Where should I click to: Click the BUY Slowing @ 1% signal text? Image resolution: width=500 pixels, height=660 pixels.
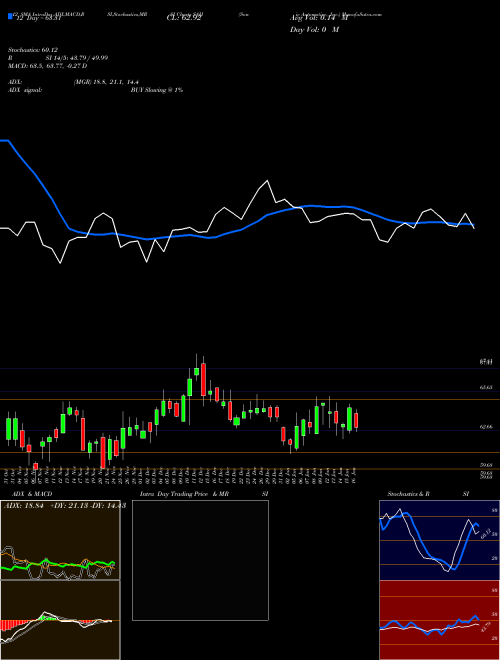pos(157,90)
